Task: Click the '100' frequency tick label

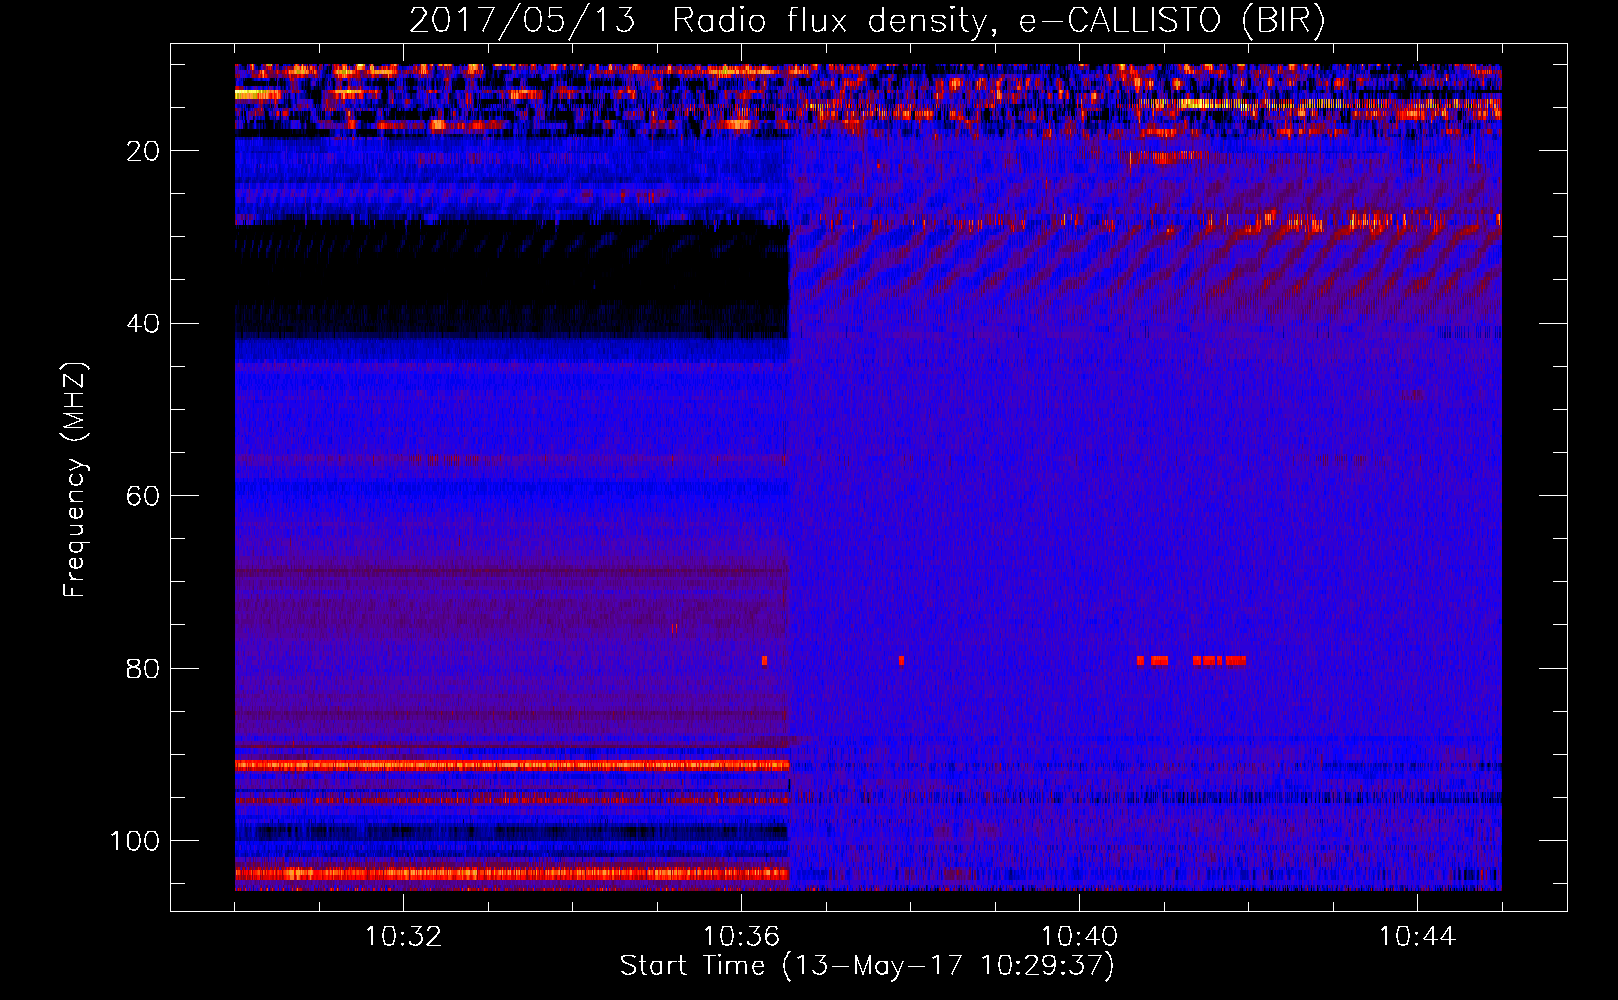Action: (136, 841)
